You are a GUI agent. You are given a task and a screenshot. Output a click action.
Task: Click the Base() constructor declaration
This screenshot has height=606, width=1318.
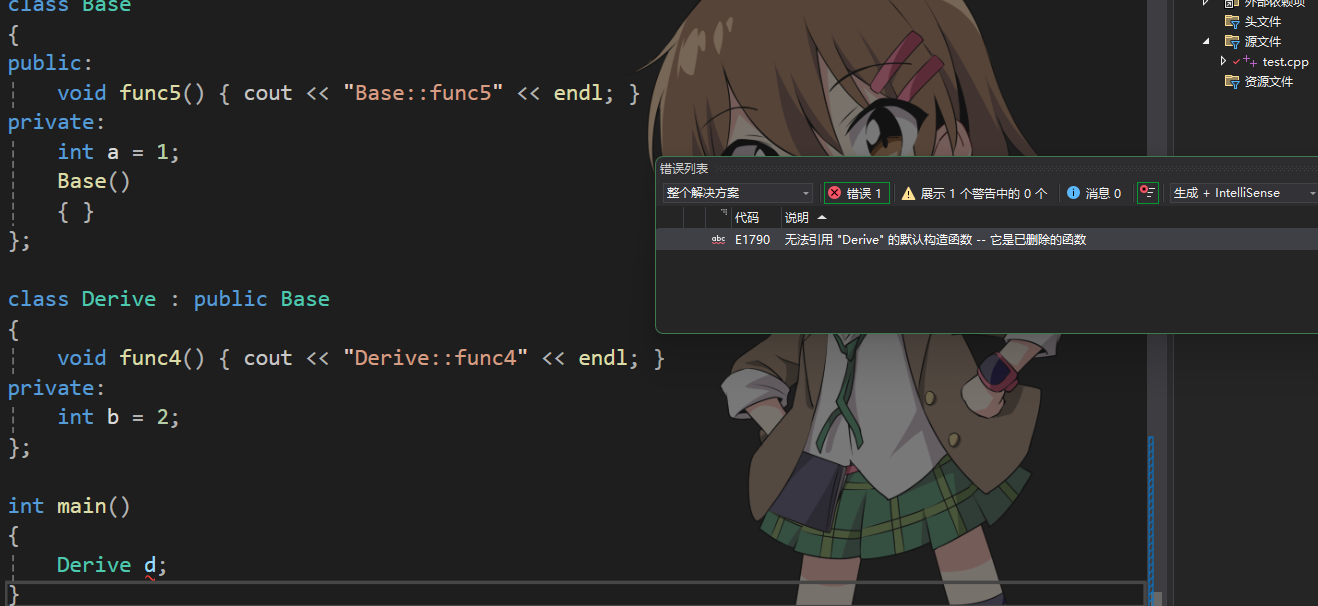pyautogui.click(x=94, y=181)
